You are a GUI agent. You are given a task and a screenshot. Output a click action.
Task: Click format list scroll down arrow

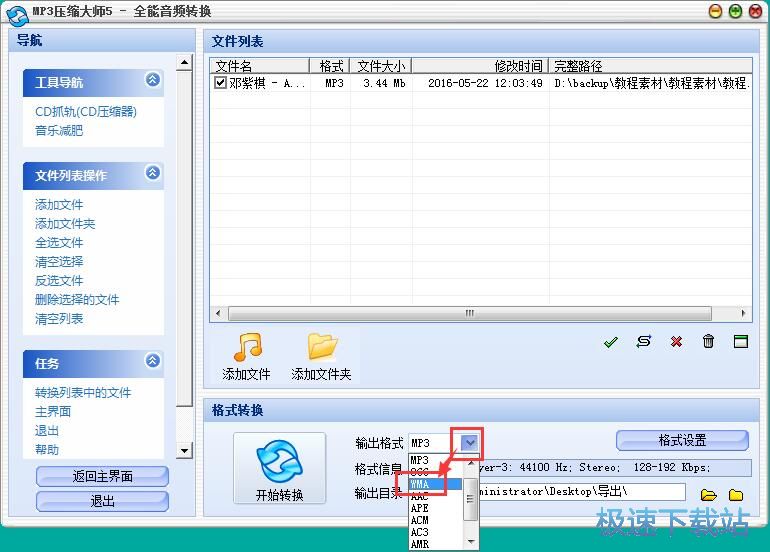[x=471, y=542]
